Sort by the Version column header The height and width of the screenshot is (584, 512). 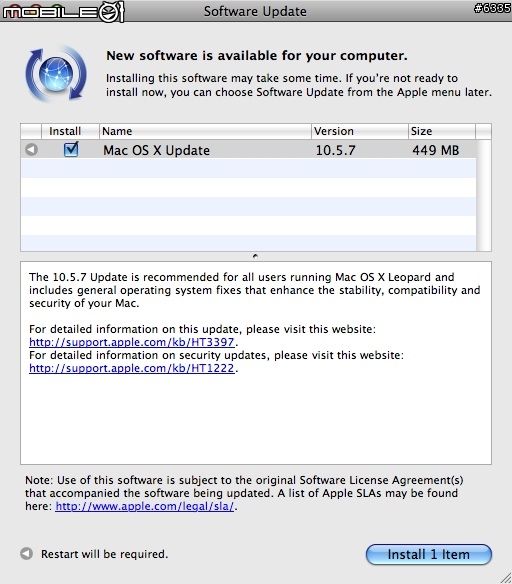[360, 131]
